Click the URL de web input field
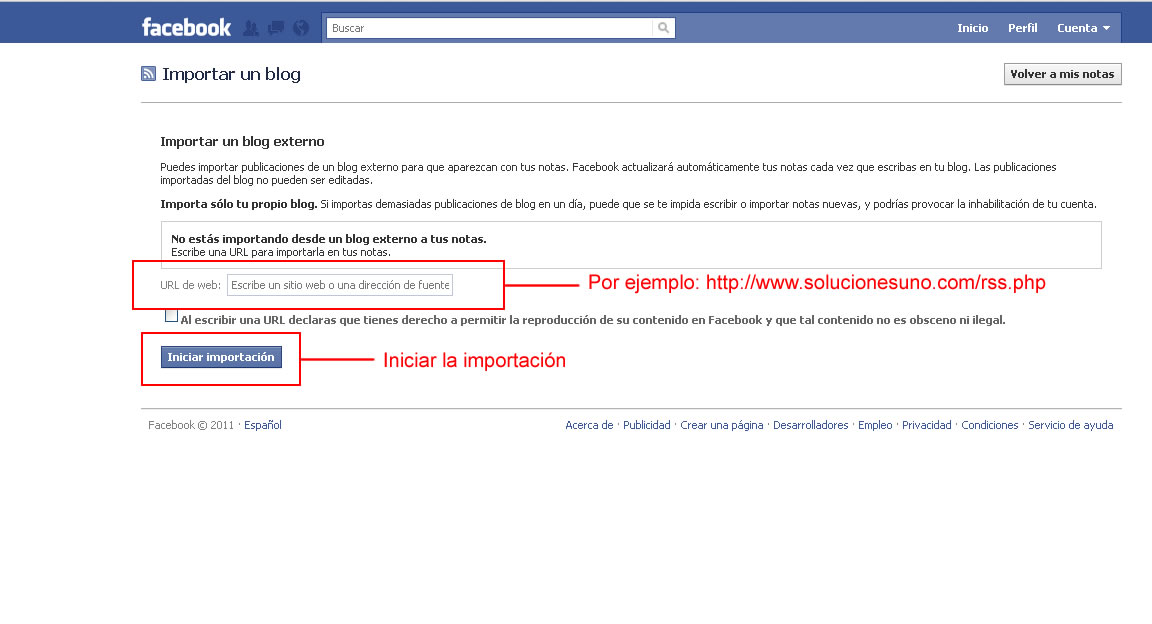This screenshot has width=1152, height=624. tap(339, 285)
